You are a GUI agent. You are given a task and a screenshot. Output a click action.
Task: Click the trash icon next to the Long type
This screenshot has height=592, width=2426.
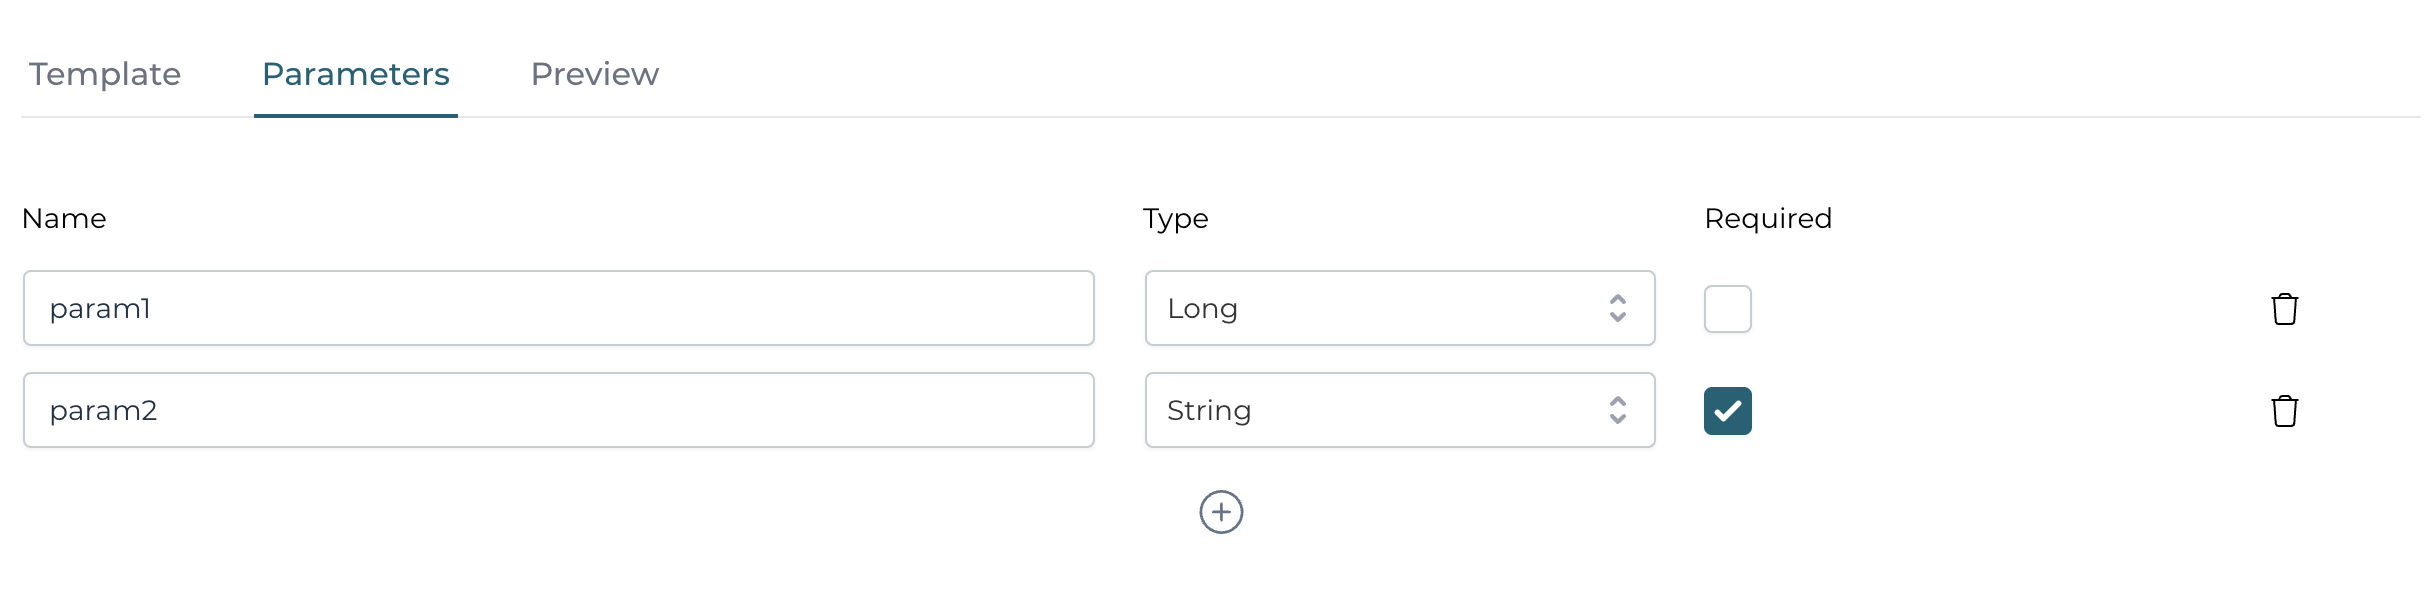pyautogui.click(x=2285, y=308)
